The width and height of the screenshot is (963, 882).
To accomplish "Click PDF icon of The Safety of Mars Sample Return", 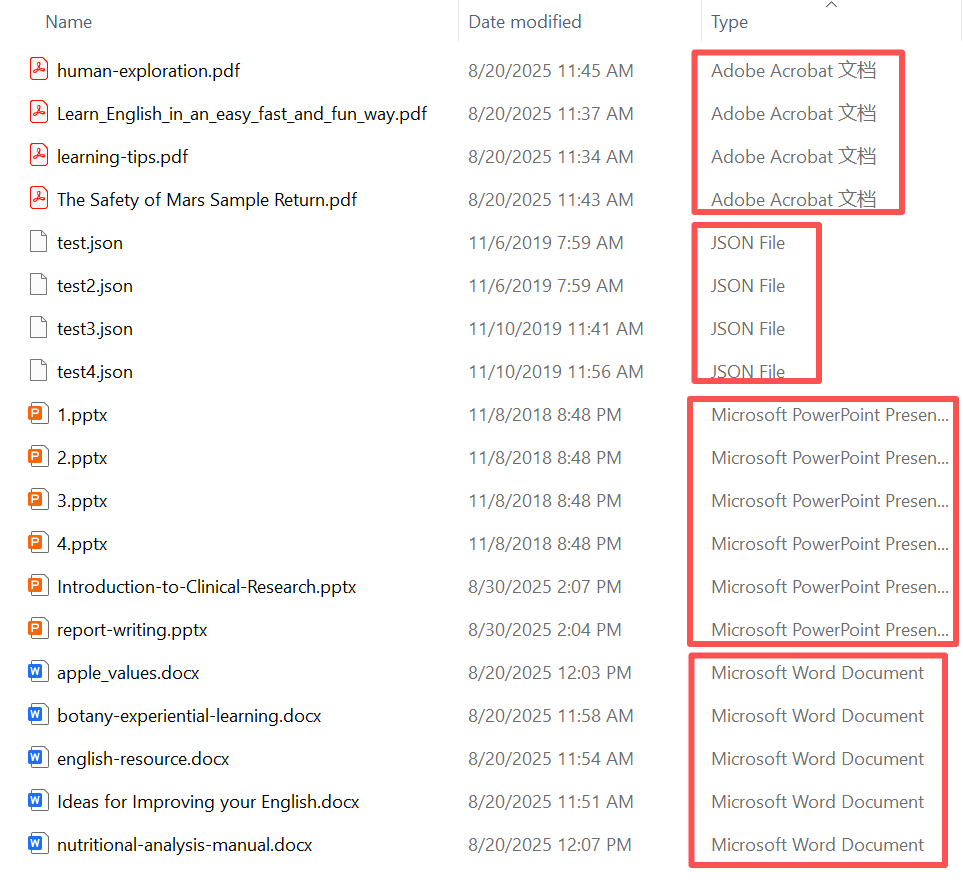I will tap(39, 198).
